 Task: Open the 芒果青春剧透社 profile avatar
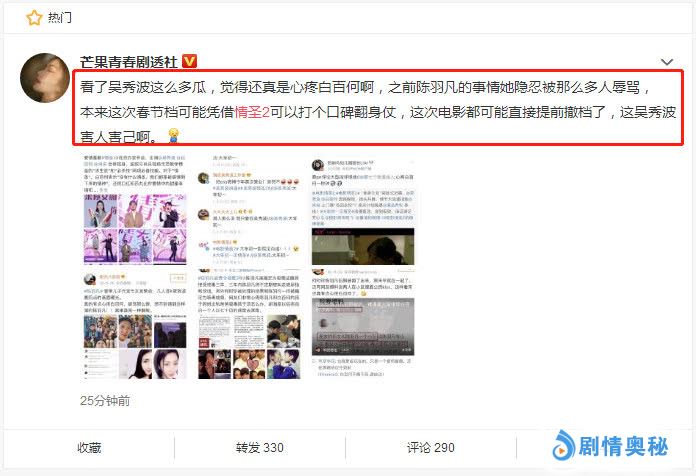point(45,77)
